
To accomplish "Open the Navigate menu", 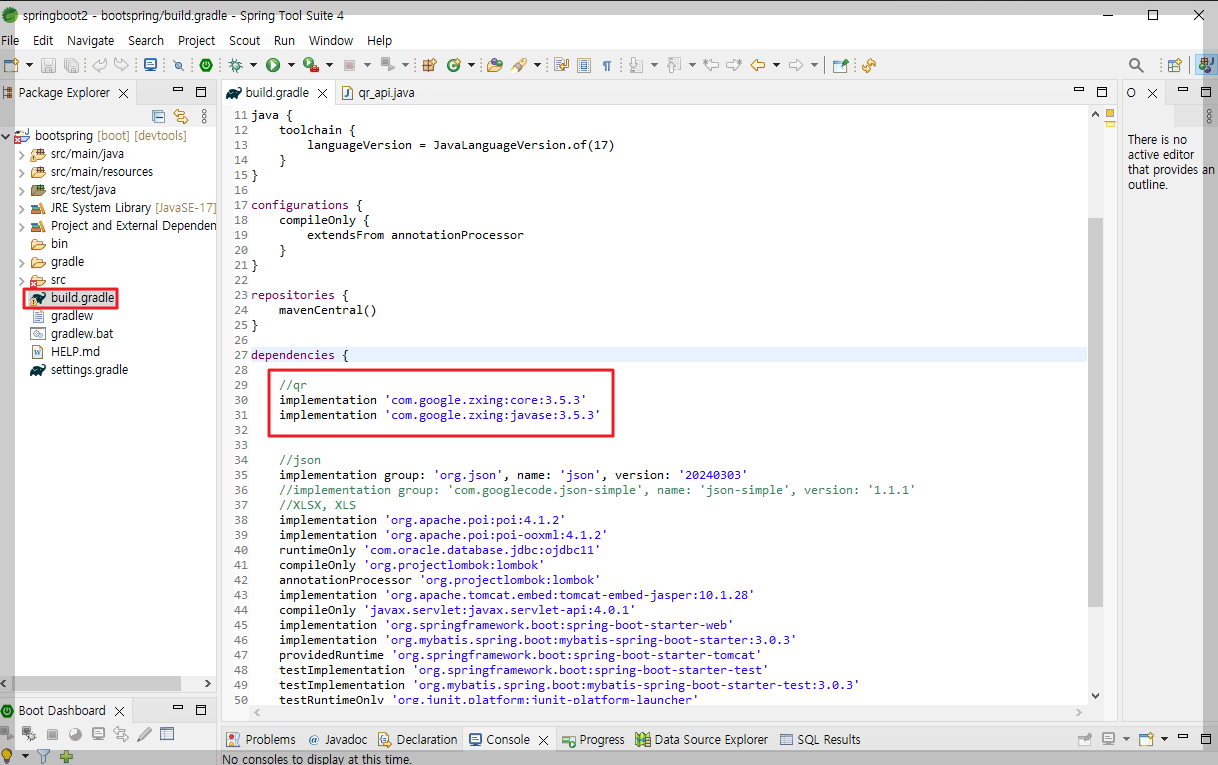I will click(x=90, y=40).
